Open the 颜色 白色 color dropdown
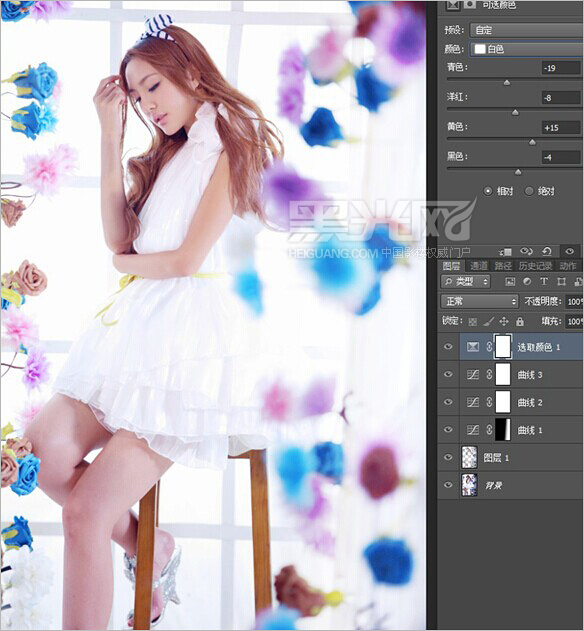Viewport: 584px width, 631px height. tap(527, 49)
